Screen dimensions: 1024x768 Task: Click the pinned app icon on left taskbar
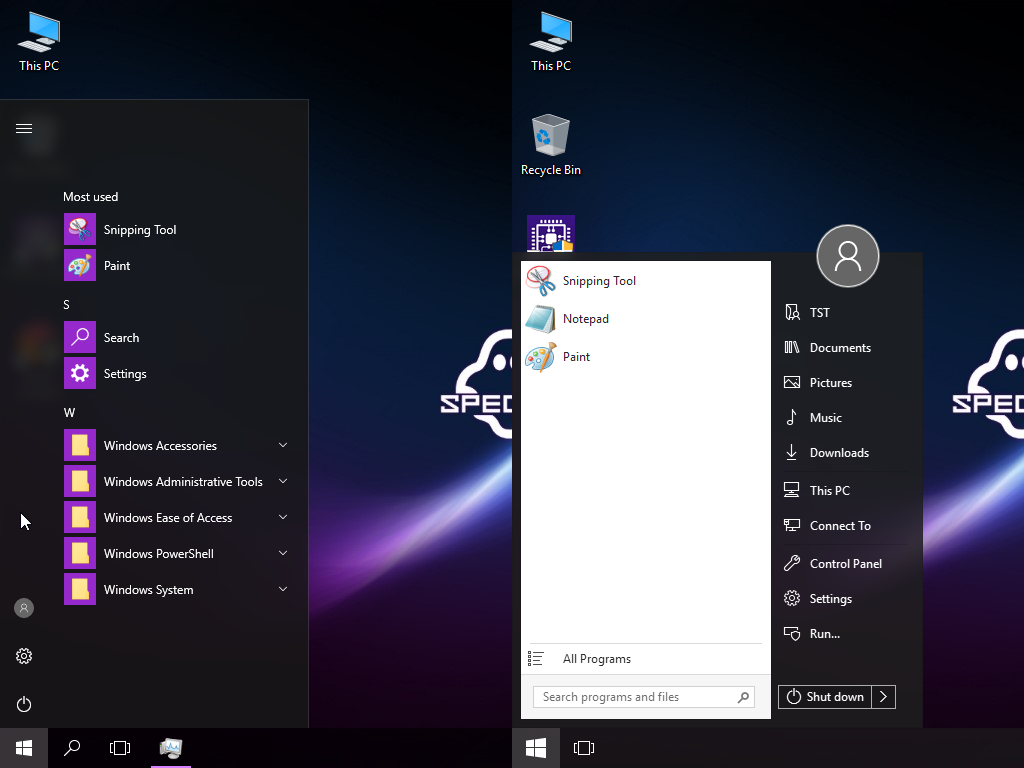171,748
